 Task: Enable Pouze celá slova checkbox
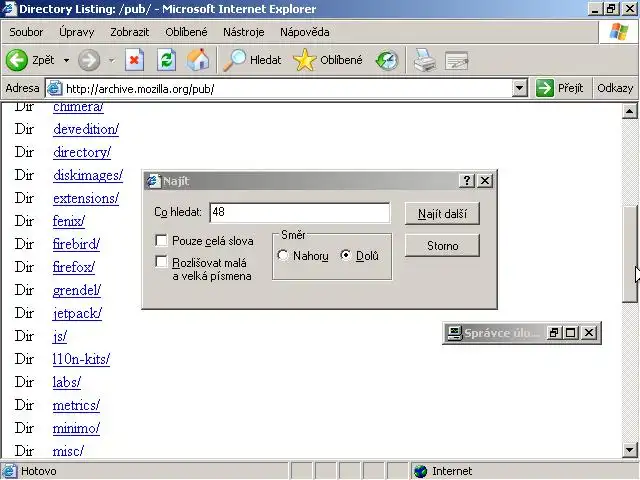161,240
